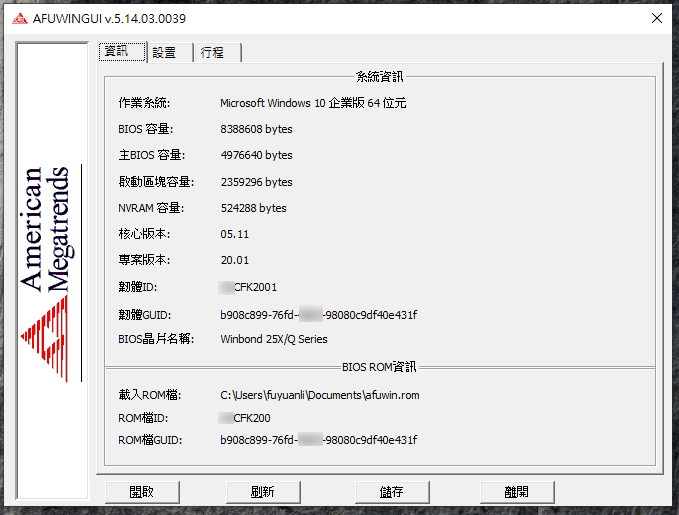Click the American Megatrends logo panel
This screenshot has width=679, height=515.
[x=52, y=271]
